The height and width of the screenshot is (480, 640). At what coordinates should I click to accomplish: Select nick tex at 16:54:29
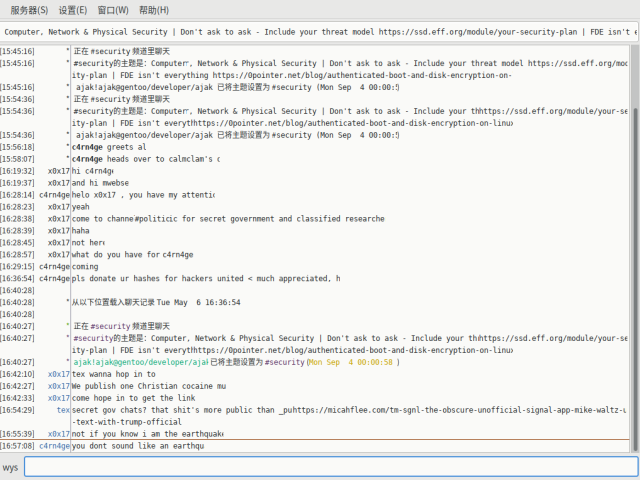63,410
